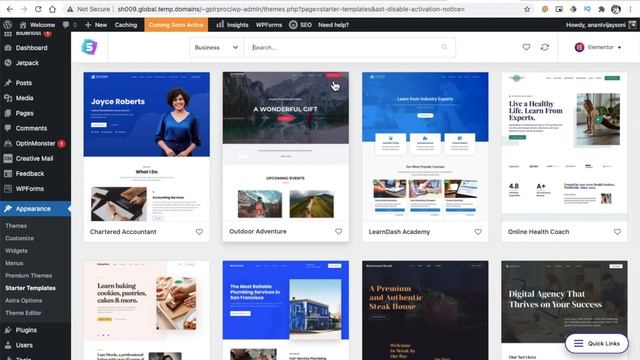The width and height of the screenshot is (640, 360).
Task: Open Astra Options submenu item
Action: click(x=24, y=300)
